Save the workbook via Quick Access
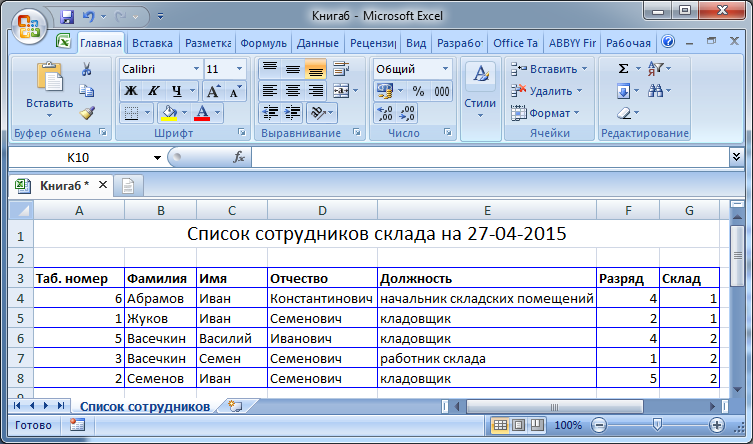This screenshot has width=753, height=444. (x=67, y=17)
